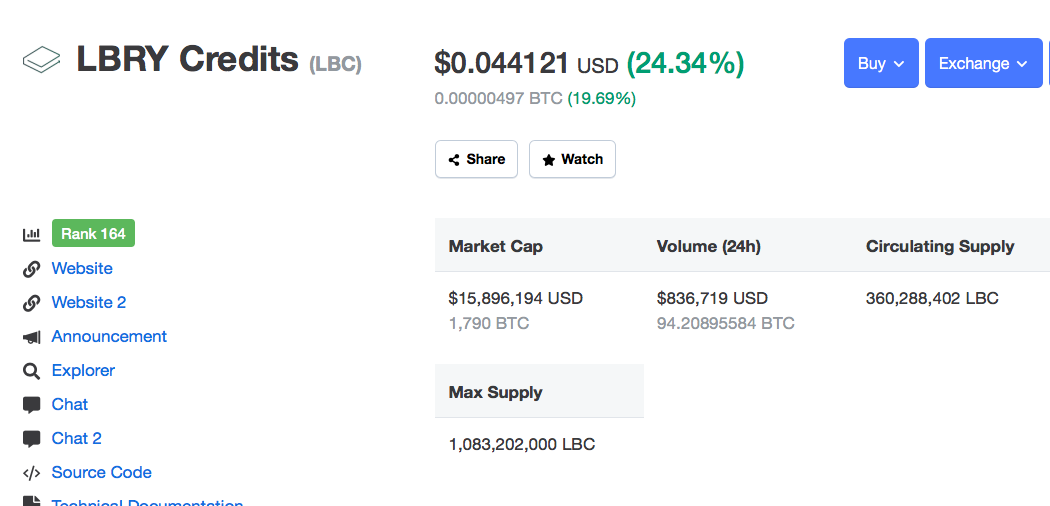Image resolution: width=1050 pixels, height=506 pixels.
Task: Open the Explorer link
Action: point(83,370)
